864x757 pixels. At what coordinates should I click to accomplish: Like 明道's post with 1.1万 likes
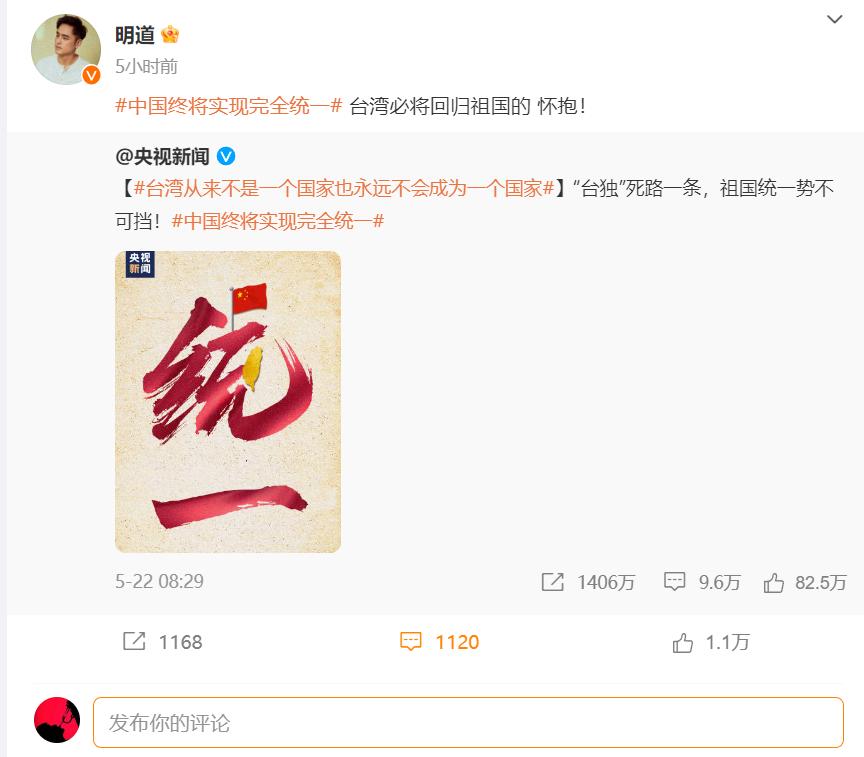point(711,642)
